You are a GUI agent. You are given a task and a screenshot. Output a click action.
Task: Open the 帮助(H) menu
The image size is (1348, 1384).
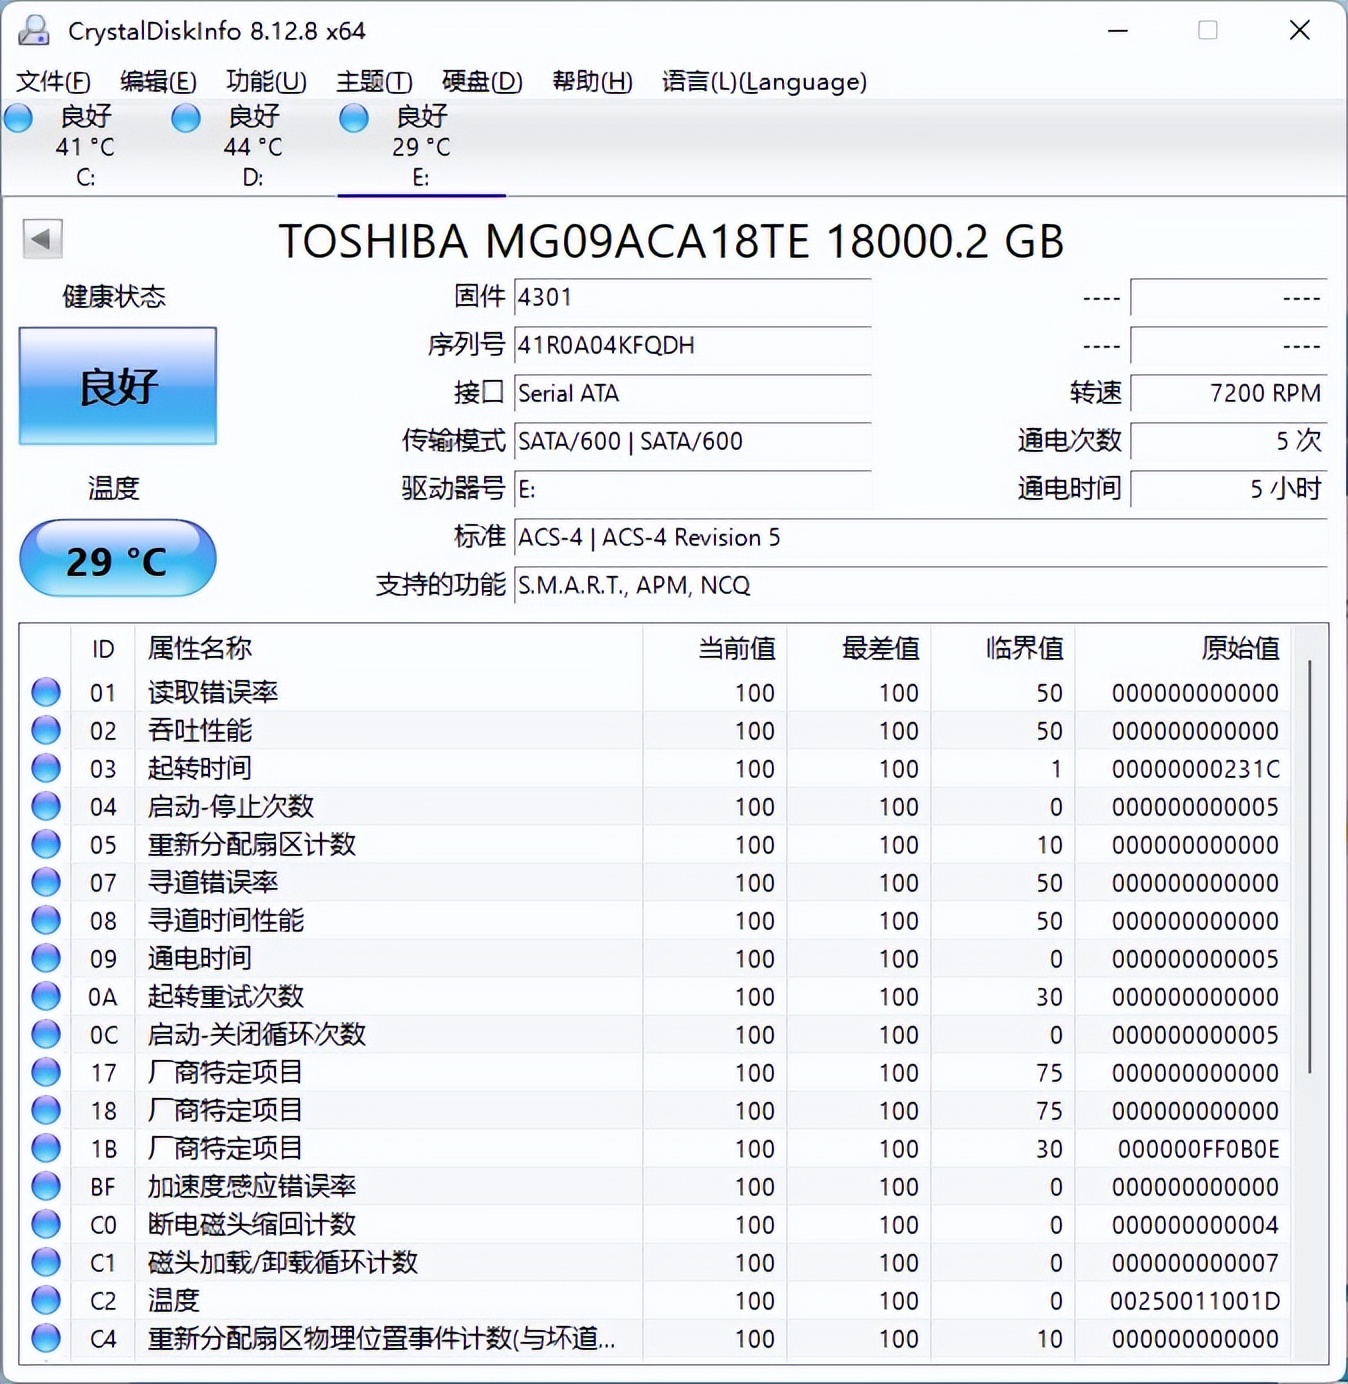[592, 81]
